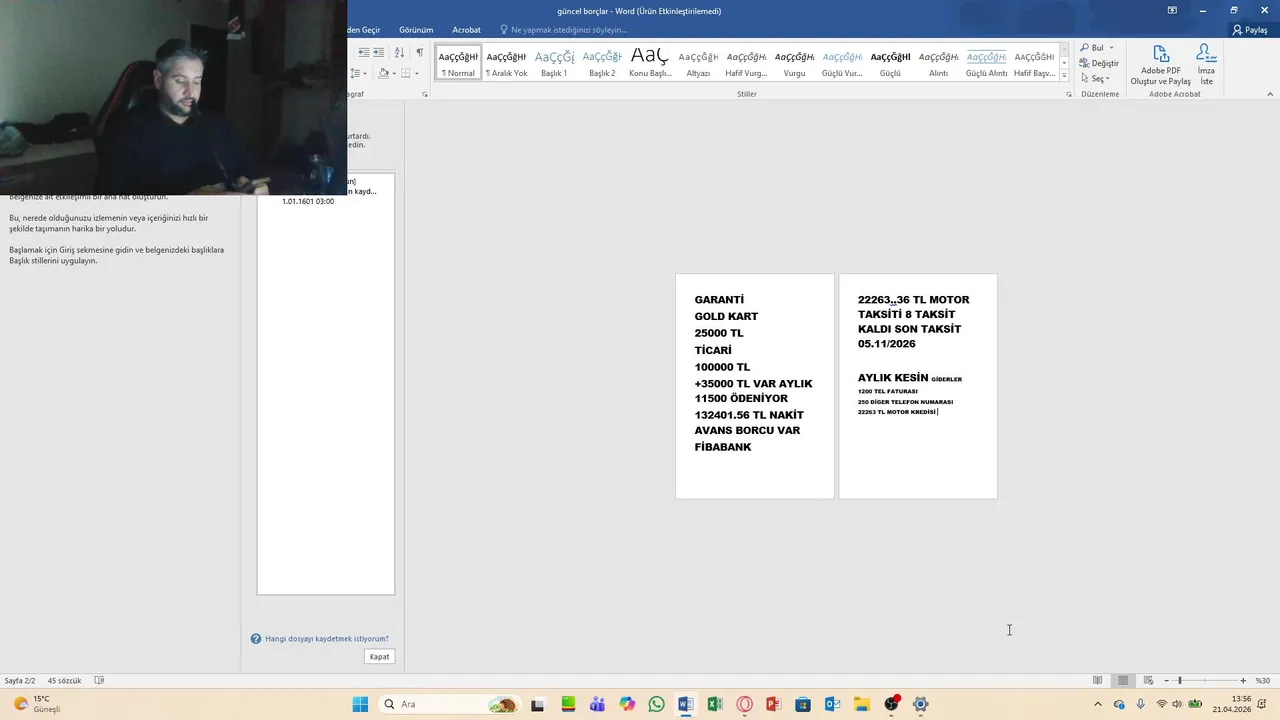This screenshot has height=720, width=1280.
Task: Open PowerPoint from taskbar
Action: click(x=773, y=704)
